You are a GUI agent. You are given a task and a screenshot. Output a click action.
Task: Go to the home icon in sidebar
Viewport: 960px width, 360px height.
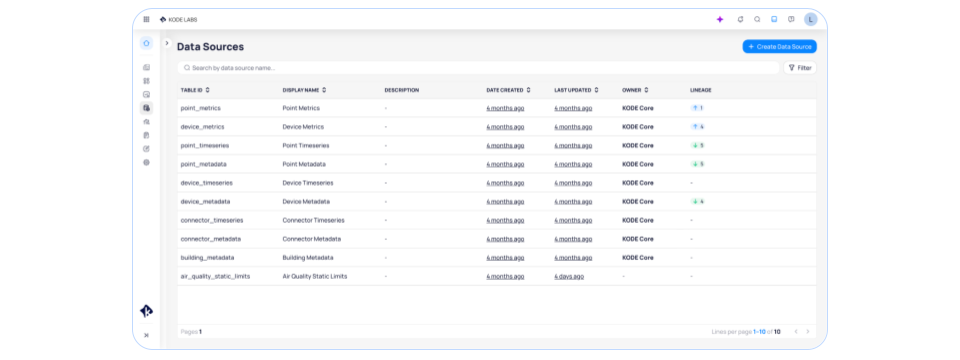pyautogui.click(x=146, y=43)
